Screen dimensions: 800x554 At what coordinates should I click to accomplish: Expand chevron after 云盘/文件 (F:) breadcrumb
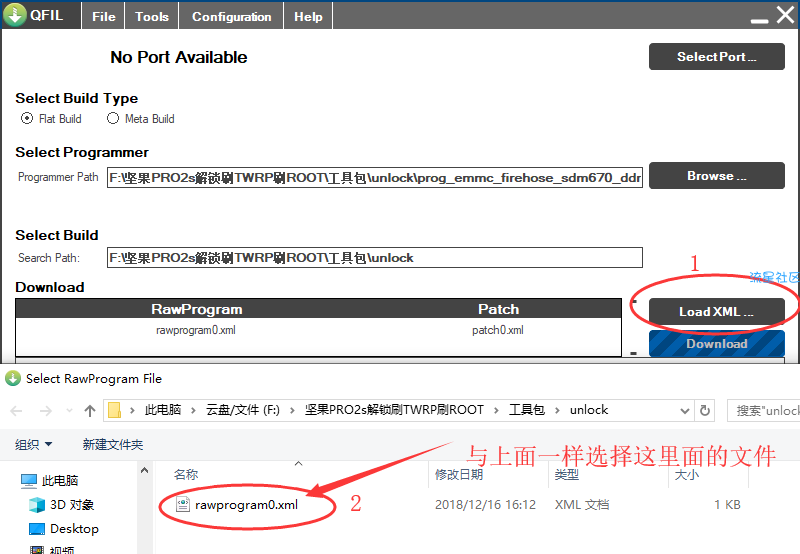click(x=292, y=410)
